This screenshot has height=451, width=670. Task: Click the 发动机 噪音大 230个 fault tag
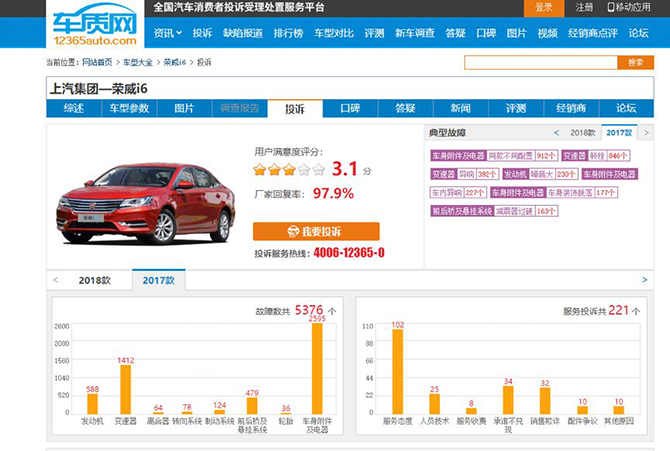tap(540, 174)
